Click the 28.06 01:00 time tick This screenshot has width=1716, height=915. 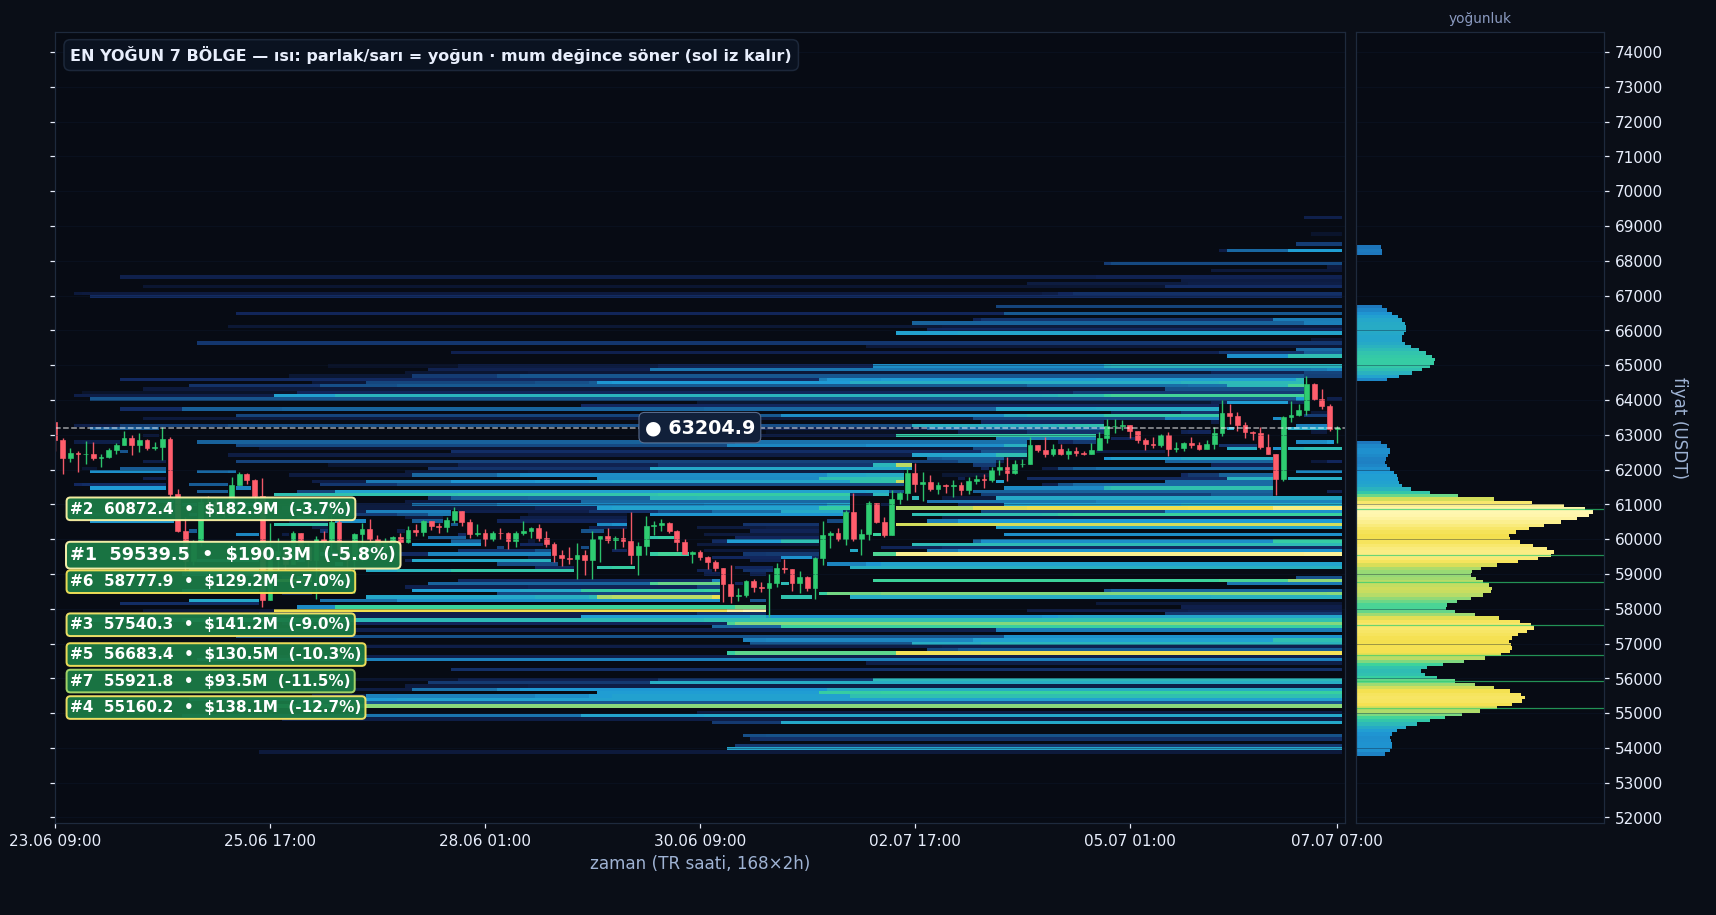tap(485, 841)
